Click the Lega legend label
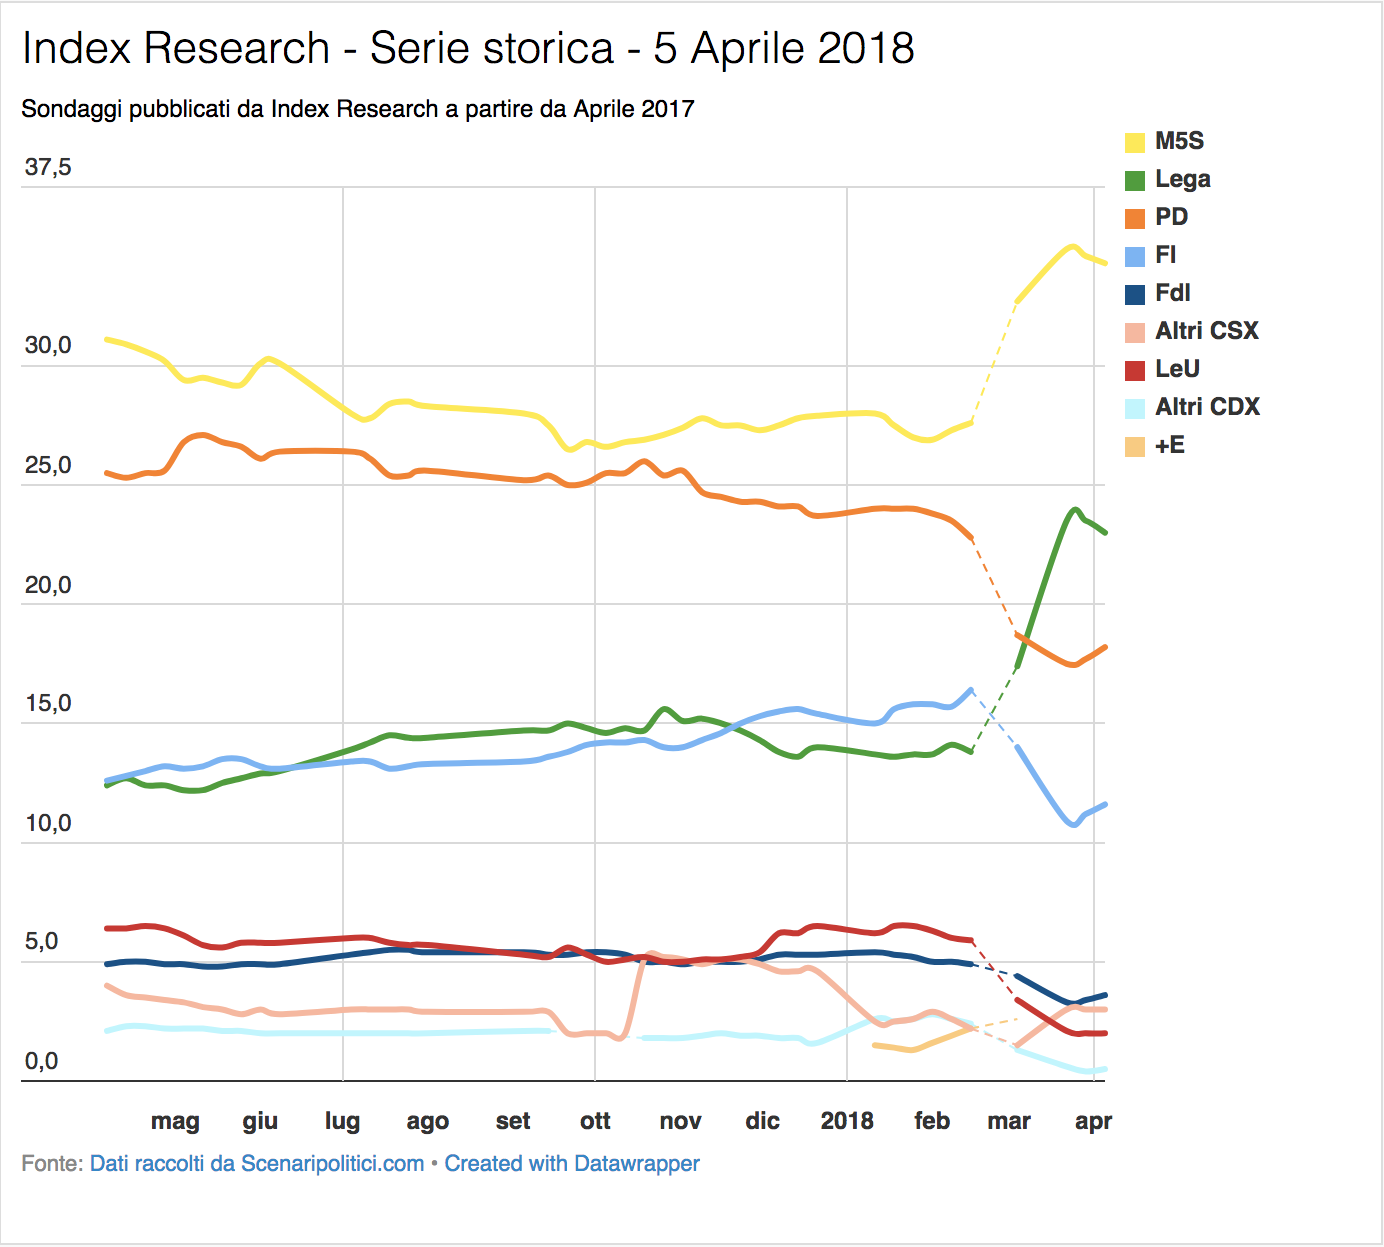Screen dimensions: 1384x1247 [1183, 180]
